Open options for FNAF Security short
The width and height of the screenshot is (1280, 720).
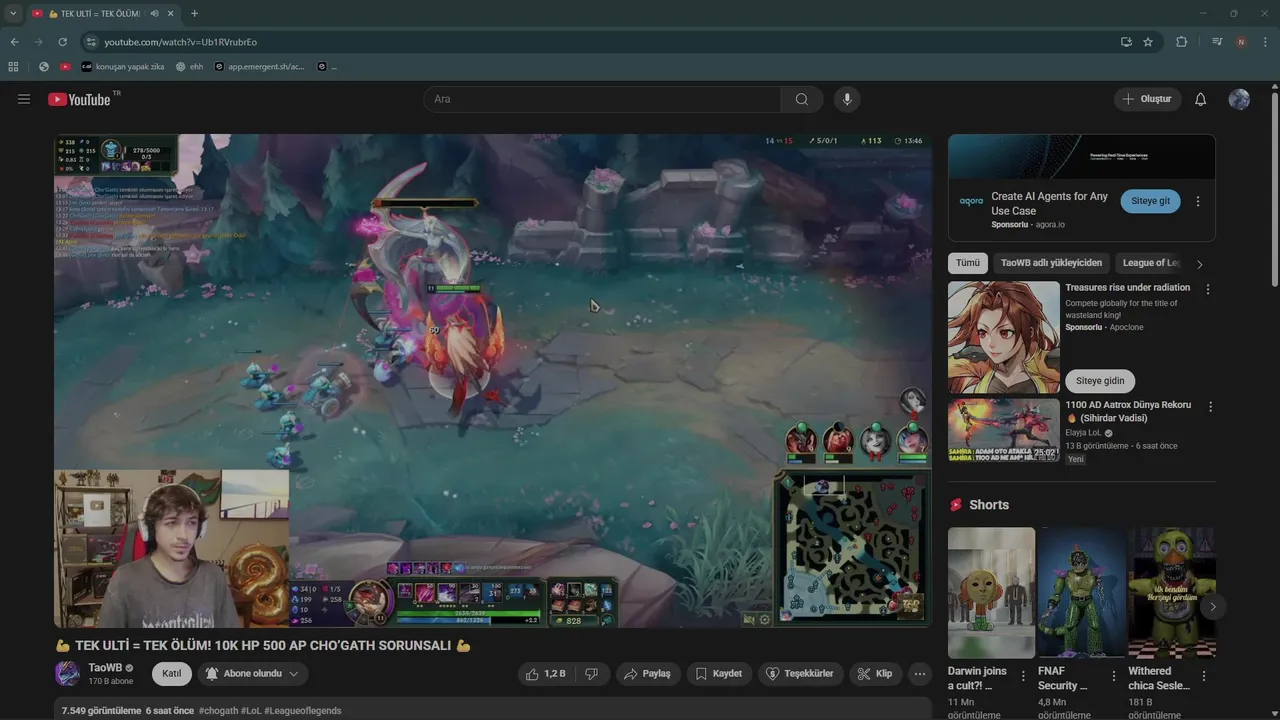pos(1113,677)
